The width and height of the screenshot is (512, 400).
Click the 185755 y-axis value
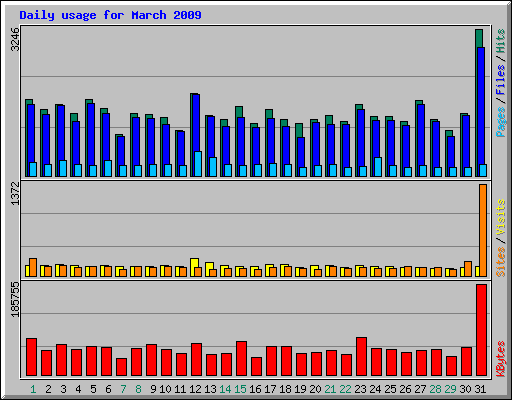[x=15, y=299]
